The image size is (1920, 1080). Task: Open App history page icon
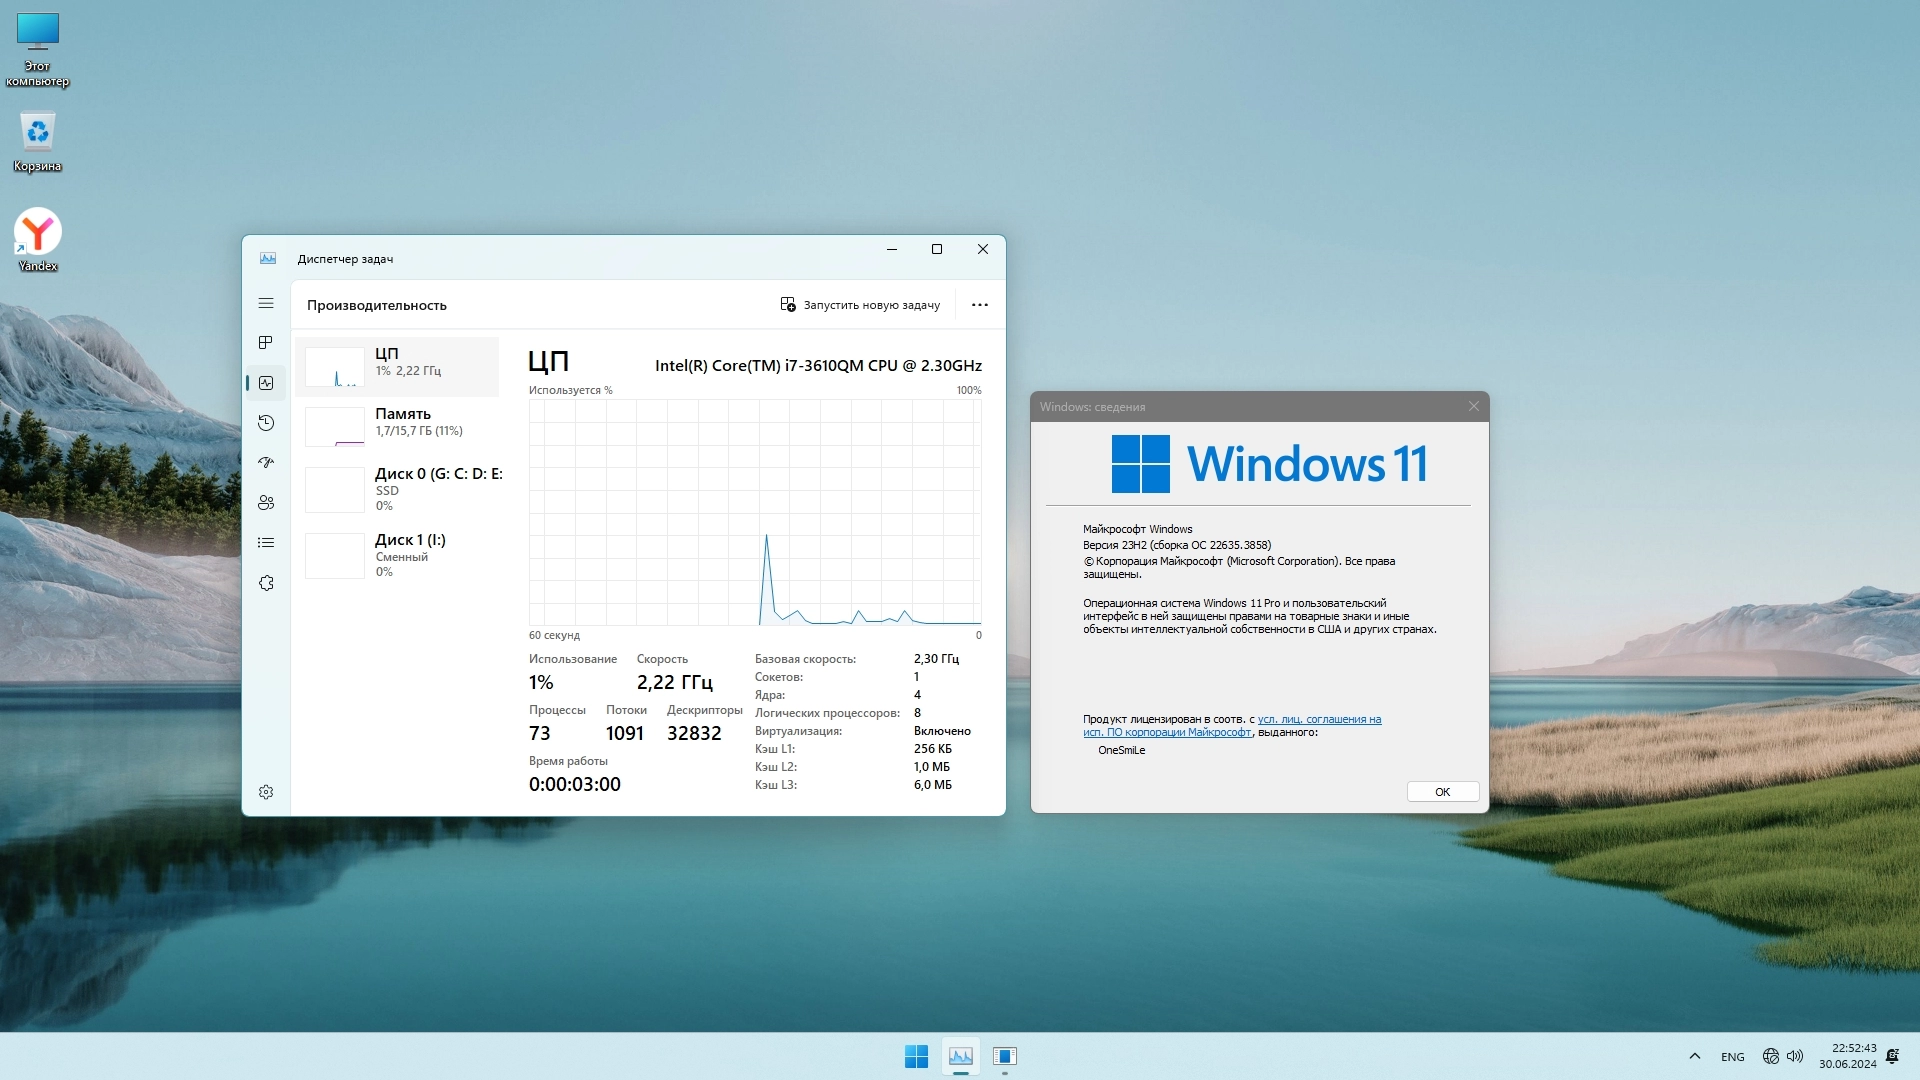266,423
